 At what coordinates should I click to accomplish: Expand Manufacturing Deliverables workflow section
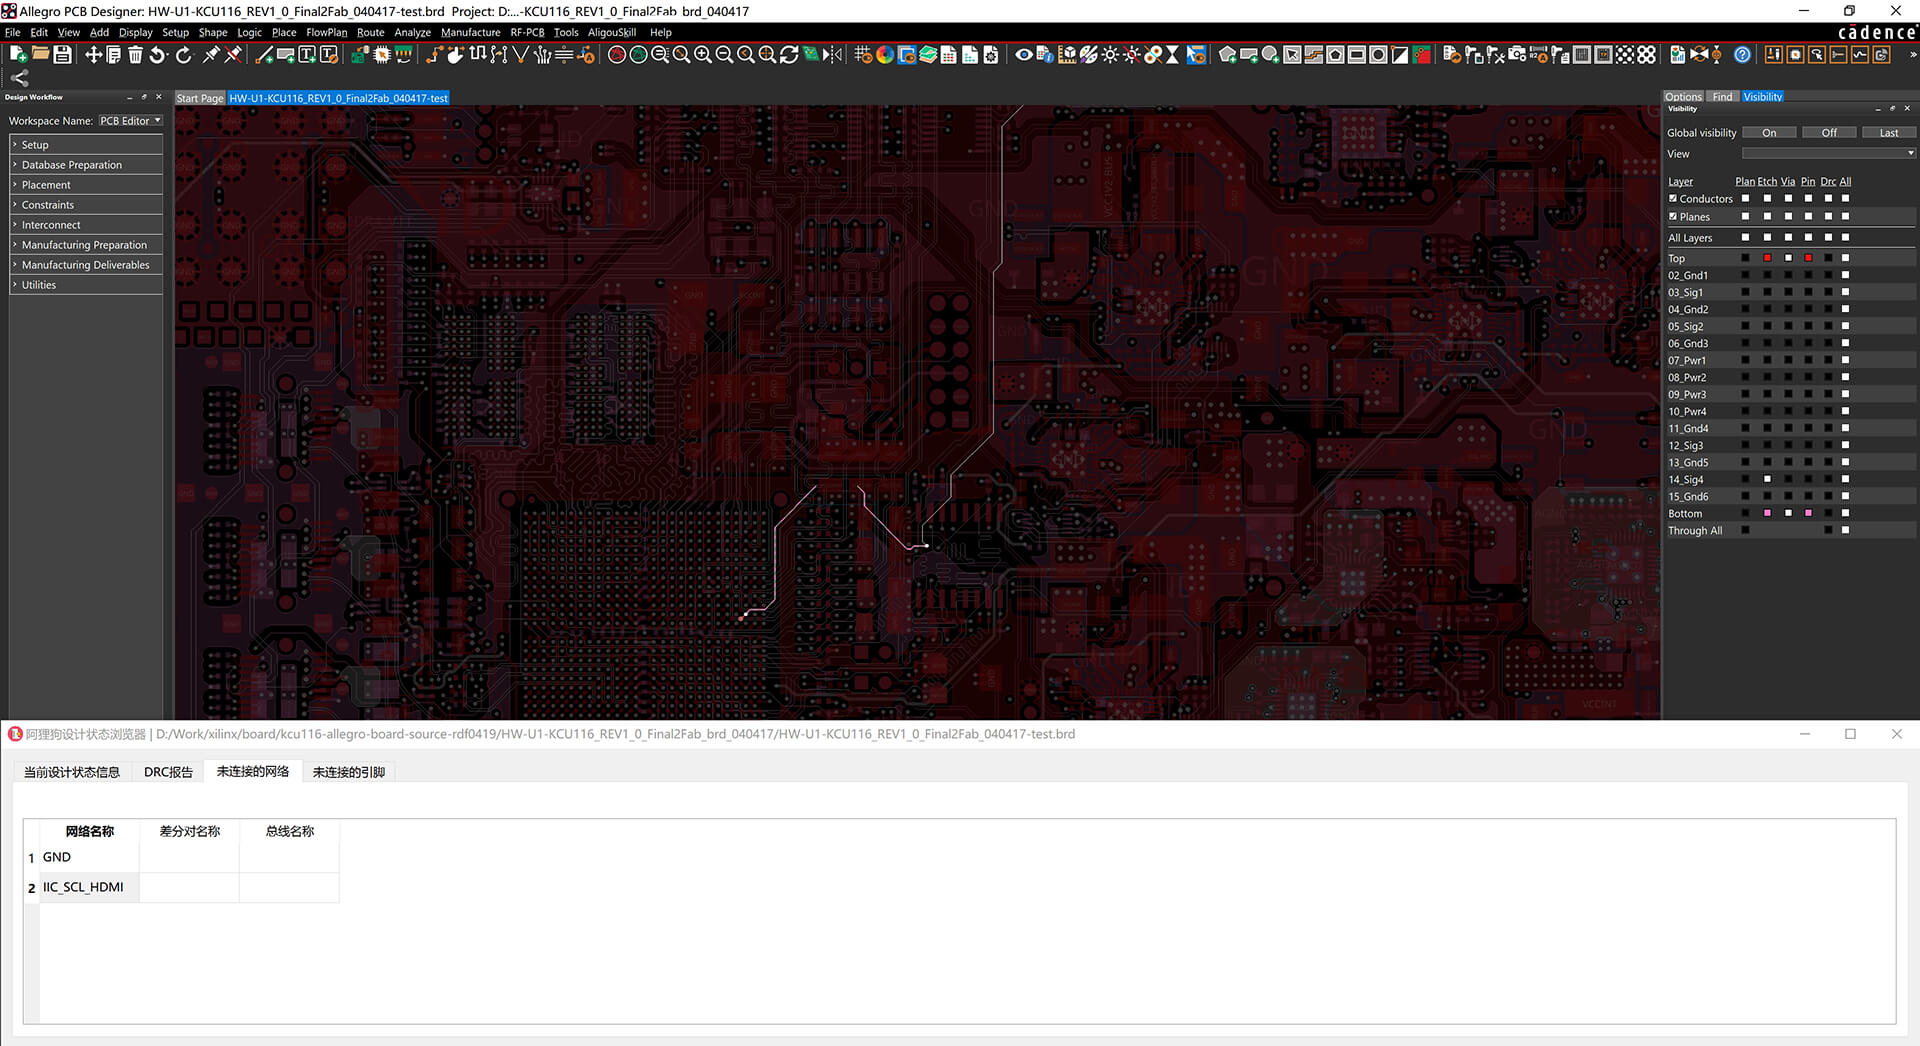pos(86,264)
